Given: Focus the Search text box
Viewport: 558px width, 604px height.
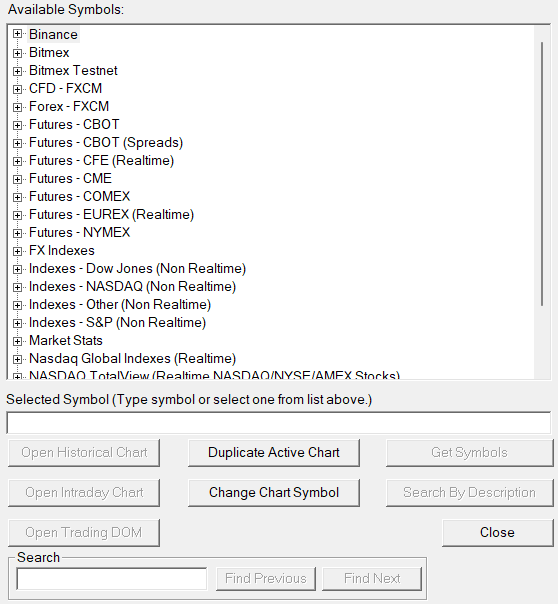Looking at the screenshot, I should 112,579.
